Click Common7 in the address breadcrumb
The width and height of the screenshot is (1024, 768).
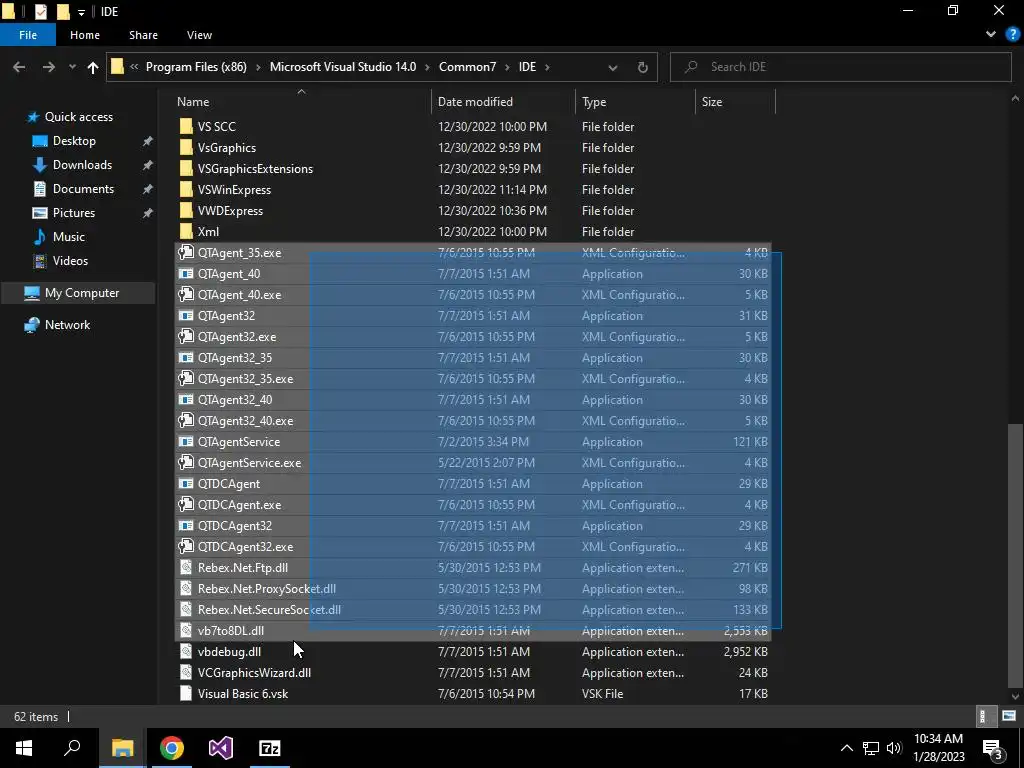468,67
